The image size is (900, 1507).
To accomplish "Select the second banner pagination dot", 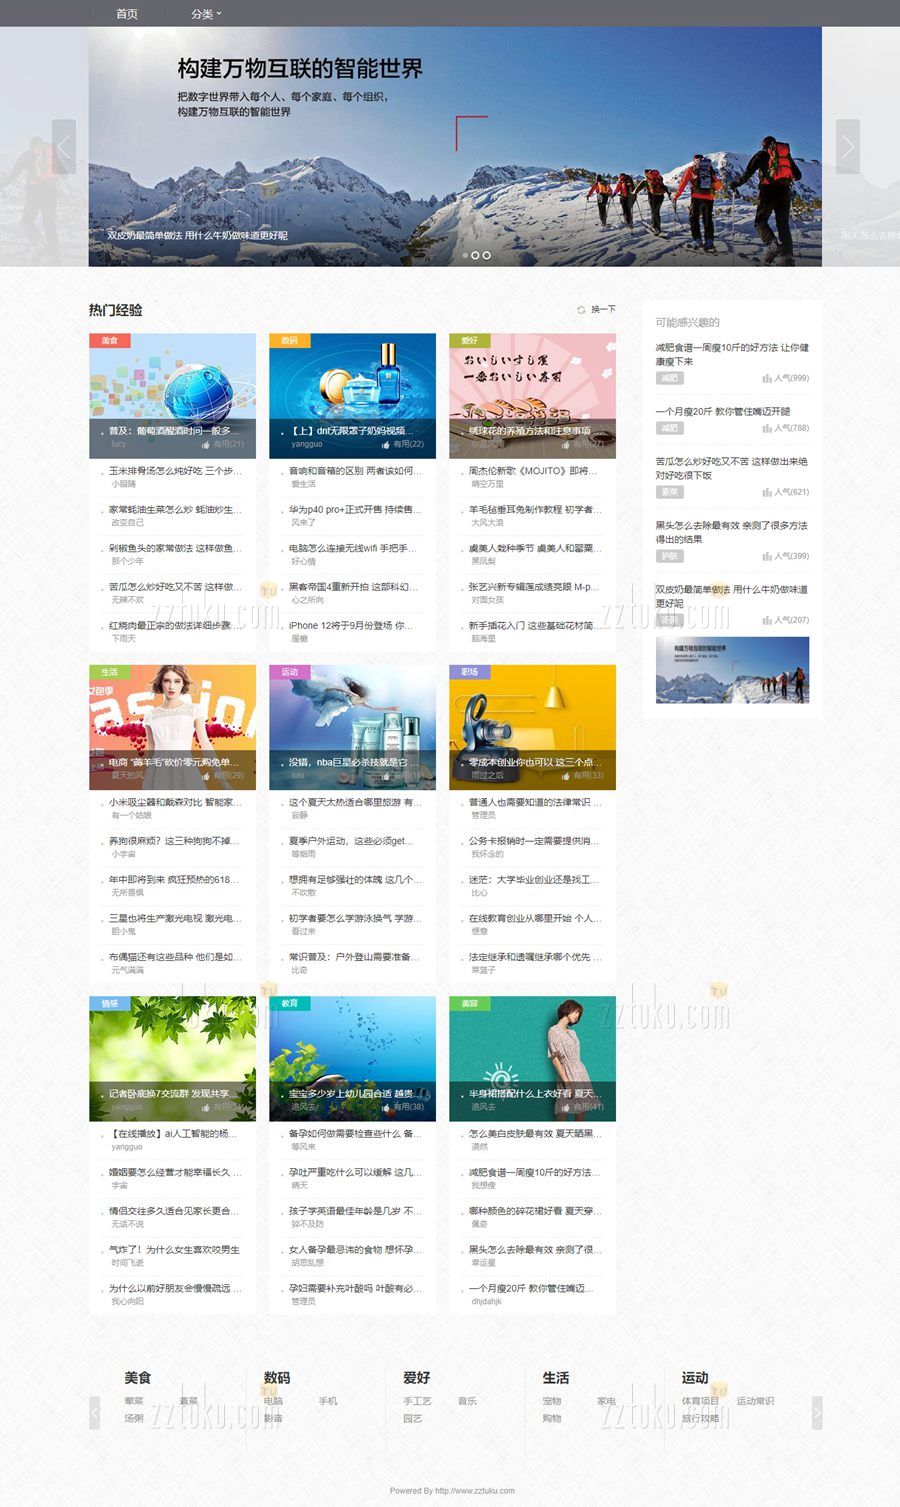I will click(476, 255).
